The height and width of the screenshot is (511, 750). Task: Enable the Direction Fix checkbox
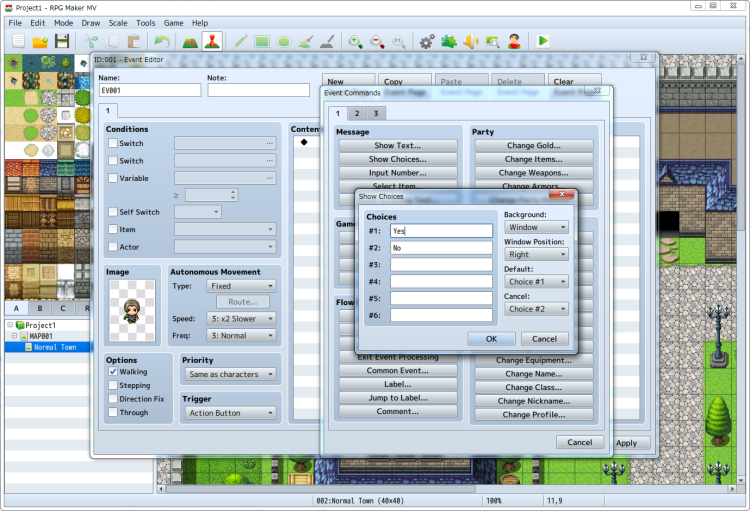pyautogui.click(x=113, y=398)
